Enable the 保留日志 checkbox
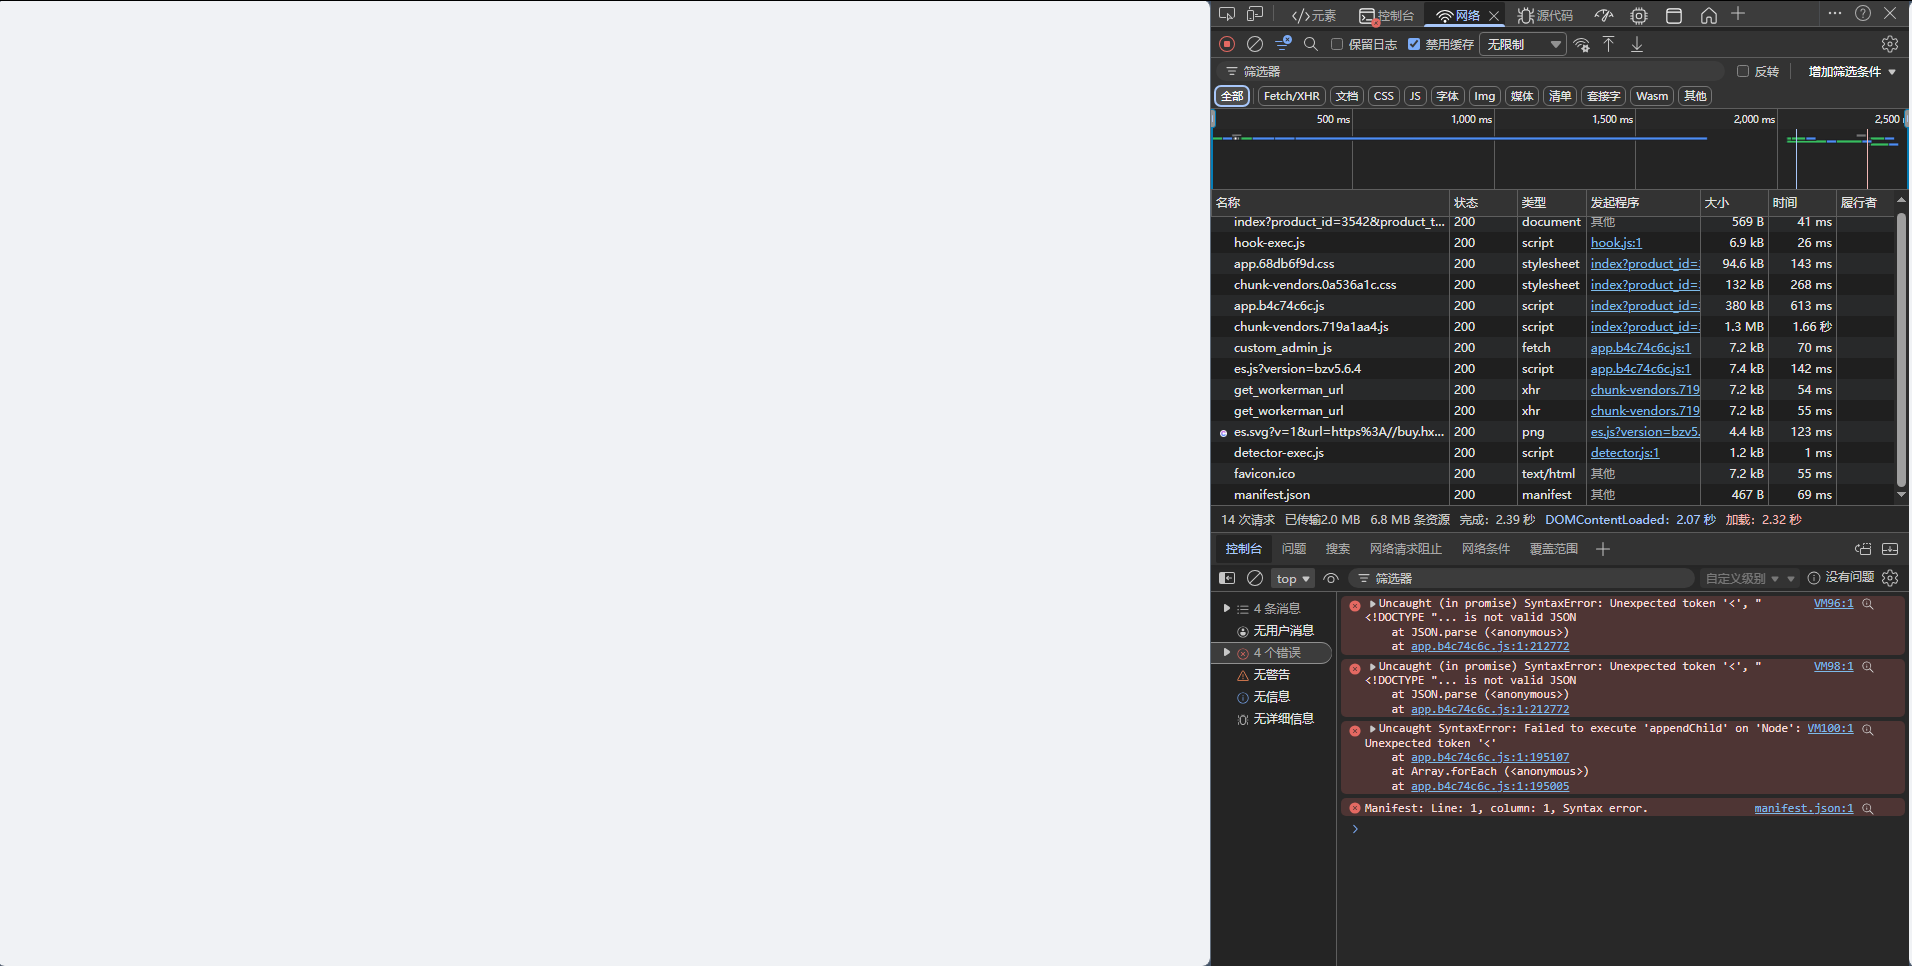Image resolution: width=1912 pixels, height=966 pixels. point(1337,44)
